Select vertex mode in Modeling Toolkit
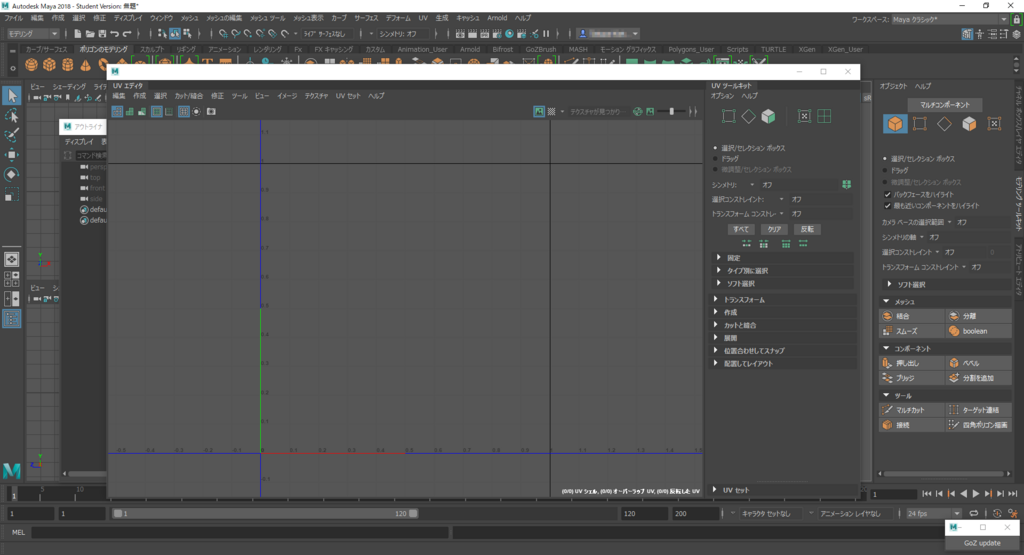Image resolution: width=1024 pixels, height=555 pixels. point(920,123)
